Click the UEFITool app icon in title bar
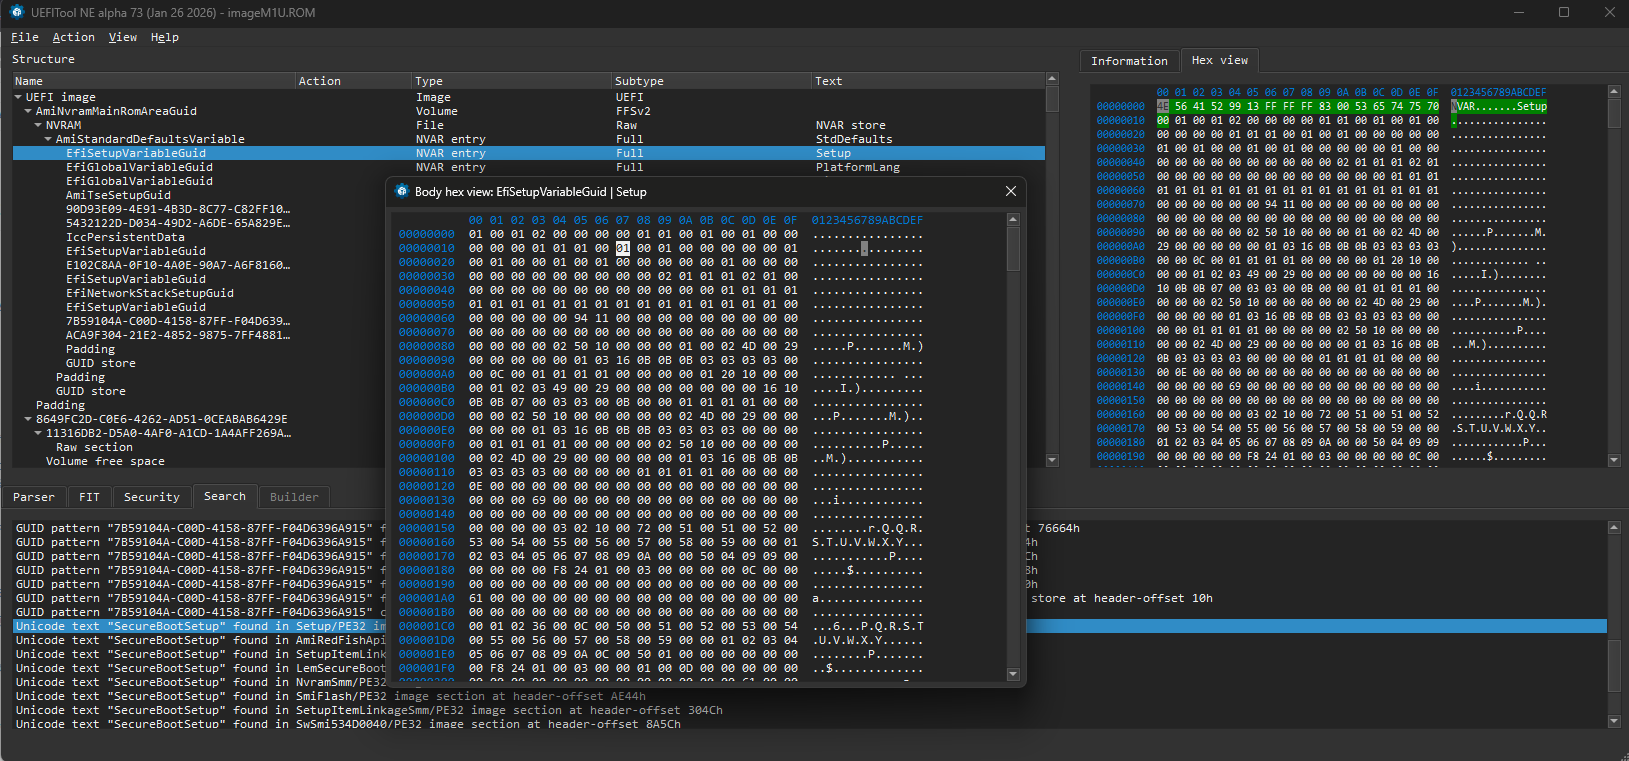1629x761 pixels. (x=16, y=13)
